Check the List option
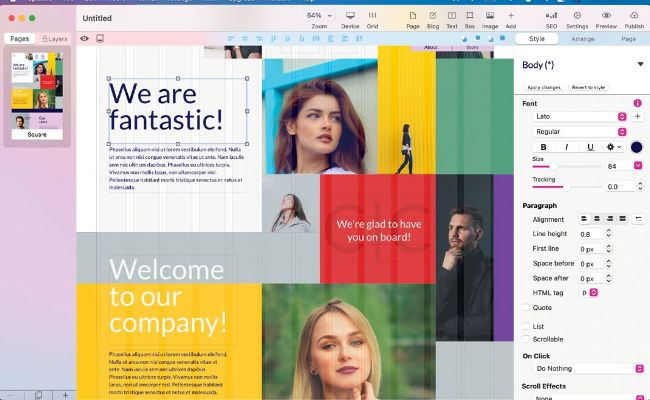Image resolution: width=650 pixels, height=400 pixels. 526,326
